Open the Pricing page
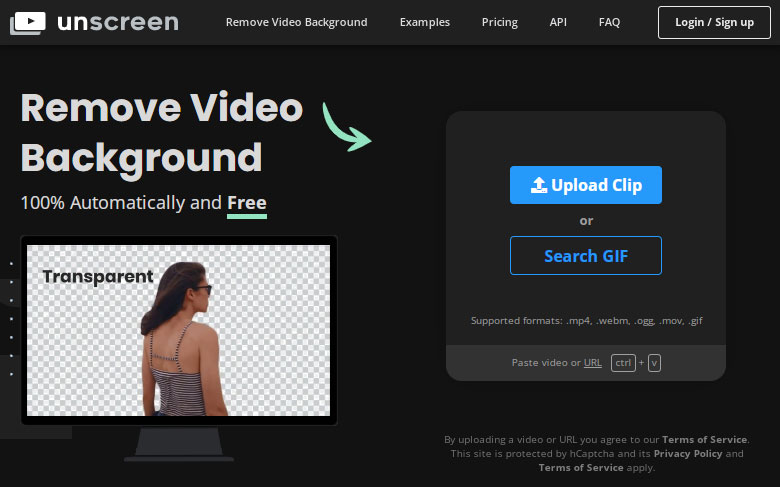 [499, 22]
